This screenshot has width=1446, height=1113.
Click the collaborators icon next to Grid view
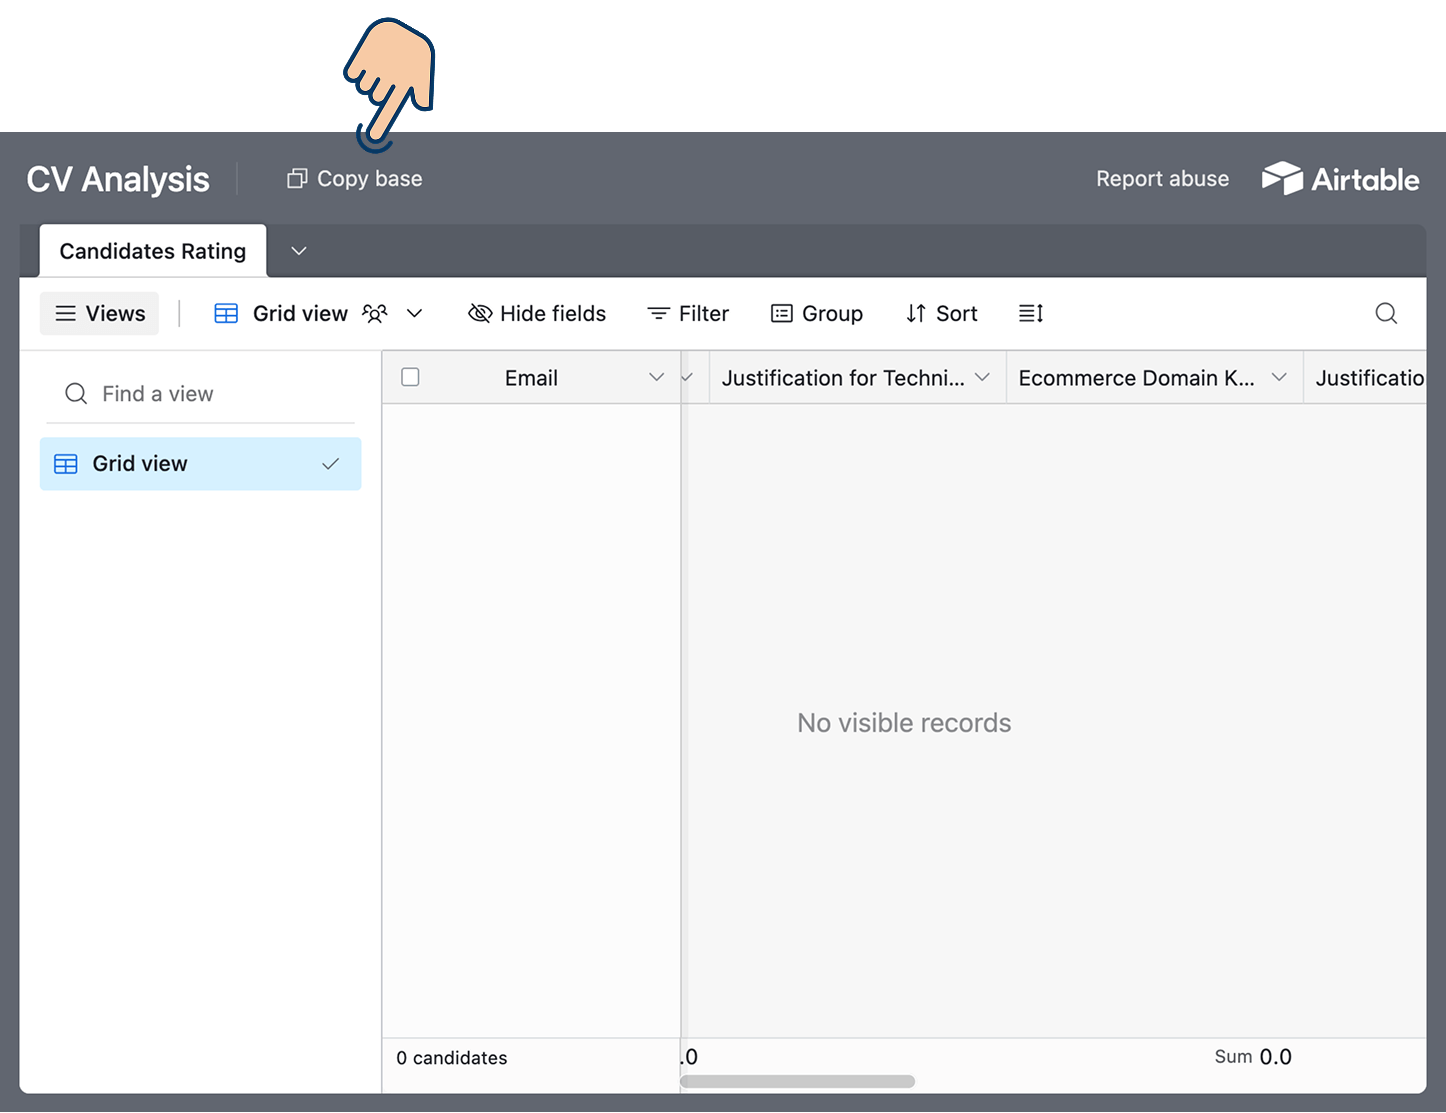[x=374, y=313]
